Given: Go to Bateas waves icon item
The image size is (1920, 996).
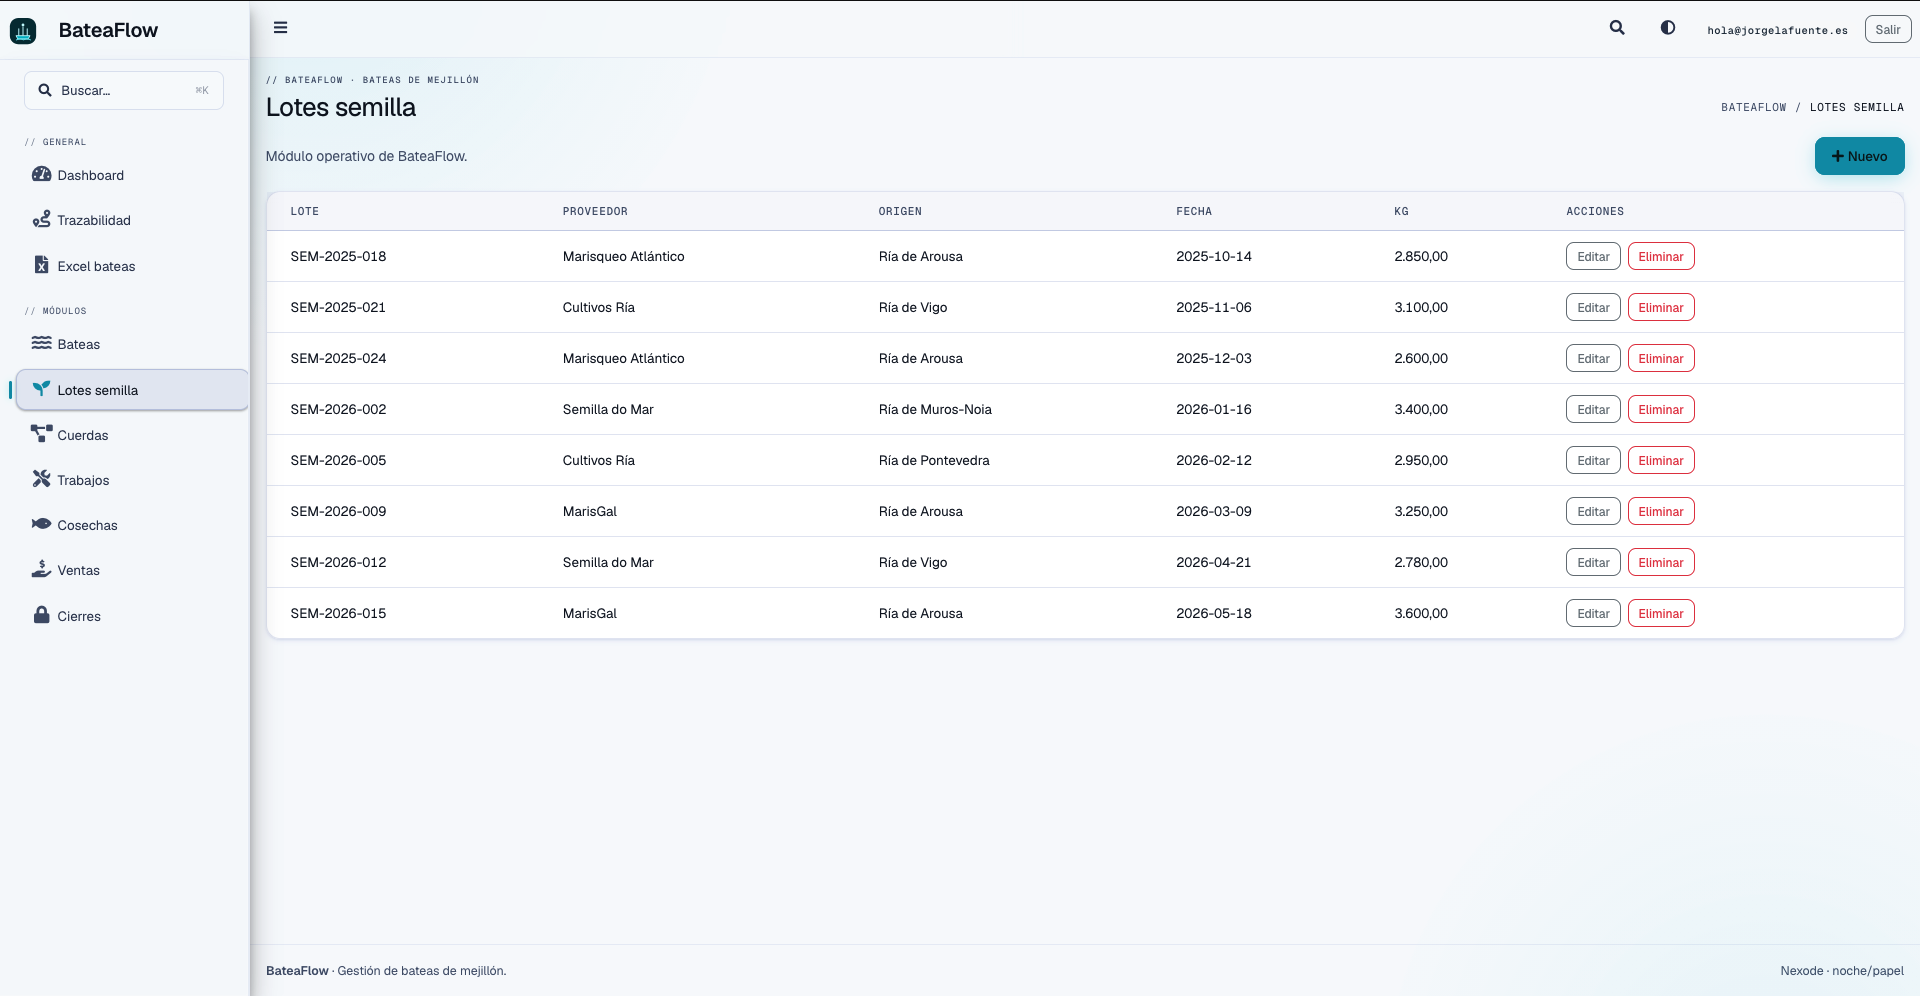Looking at the screenshot, I should pyautogui.click(x=132, y=344).
